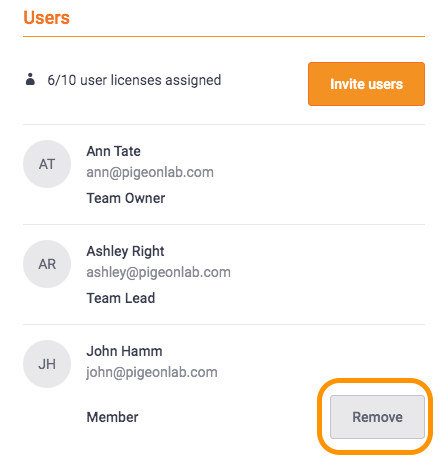Screen dimensions: 439x460
Task: Click the 6/10 user licenses assigned text
Action: (134, 80)
